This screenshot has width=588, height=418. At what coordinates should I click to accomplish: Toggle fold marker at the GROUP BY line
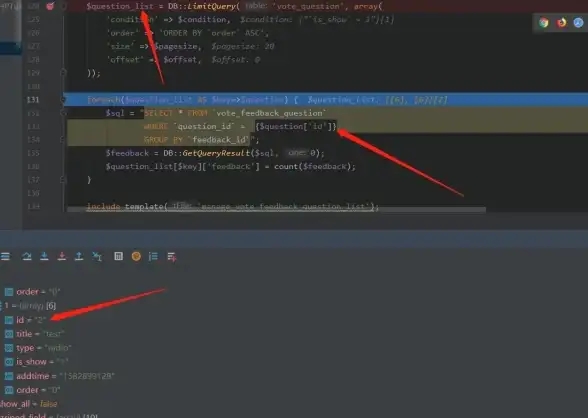tap(63, 140)
